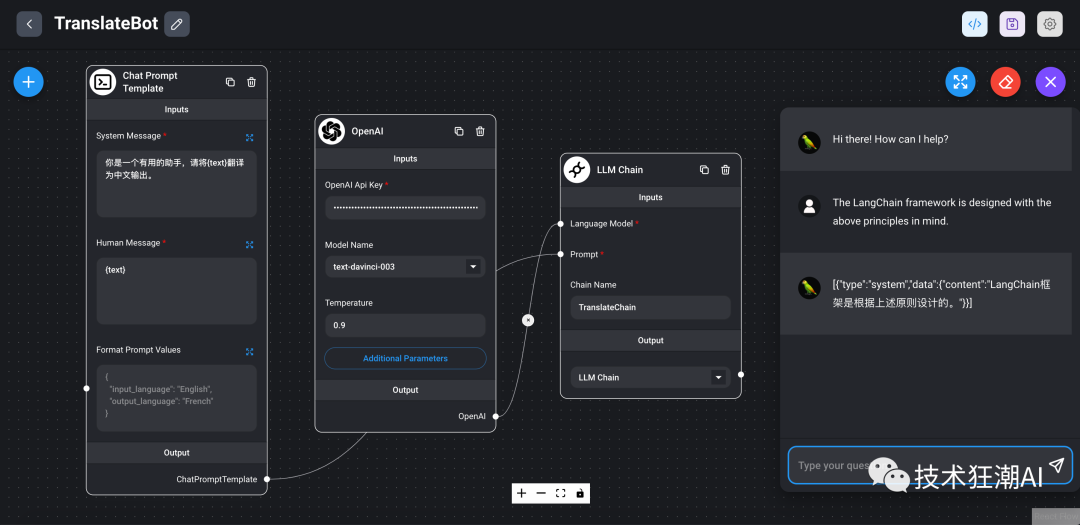Click the Human Message text area with {text}
This screenshot has height=525, width=1080.
click(176, 291)
